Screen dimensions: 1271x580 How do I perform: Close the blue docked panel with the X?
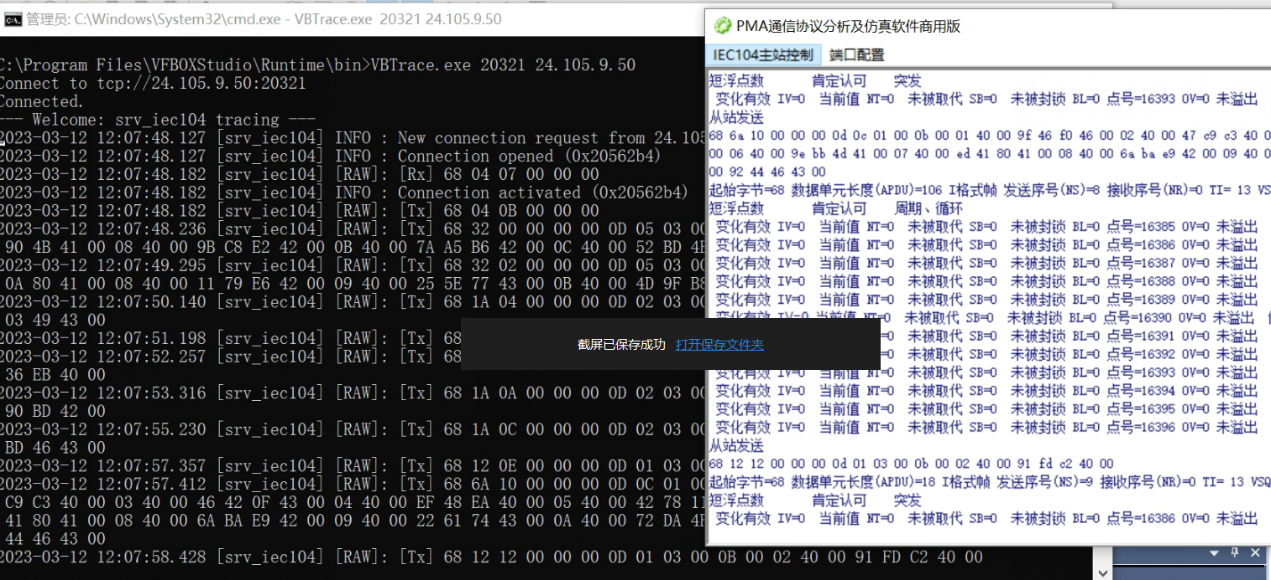coord(1254,553)
